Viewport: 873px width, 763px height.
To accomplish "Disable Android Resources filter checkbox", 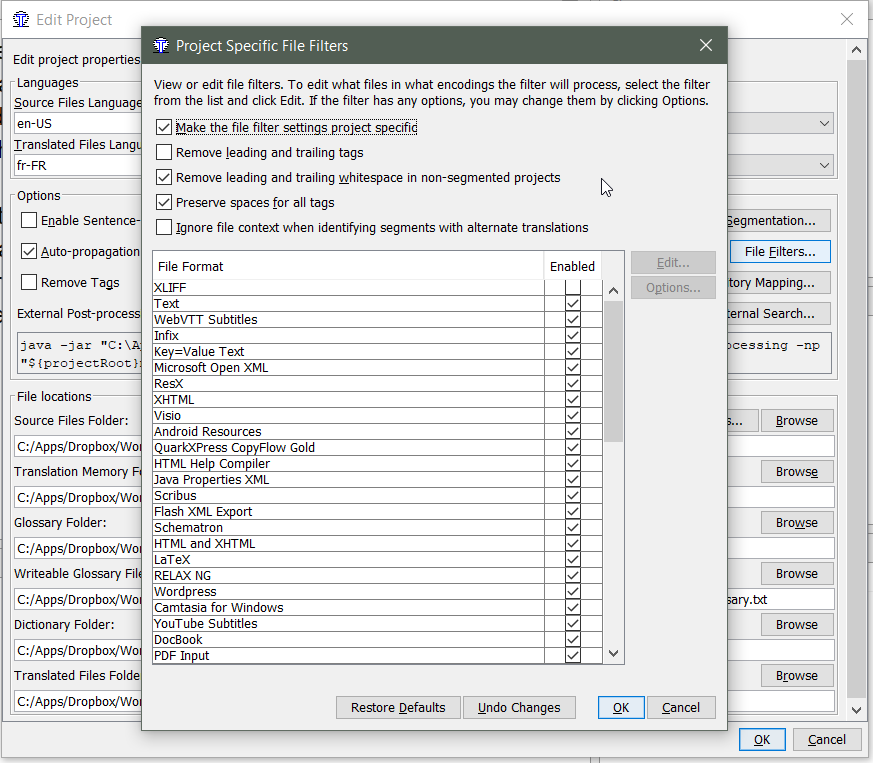I will tap(572, 432).
